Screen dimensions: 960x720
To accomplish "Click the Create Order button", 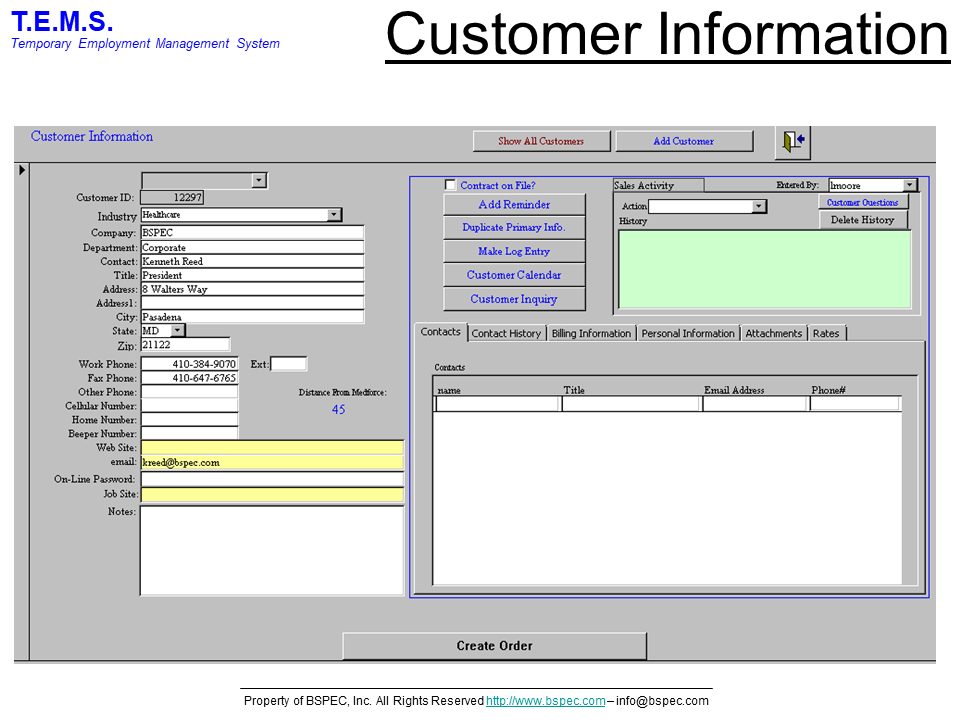I will pyautogui.click(x=494, y=646).
